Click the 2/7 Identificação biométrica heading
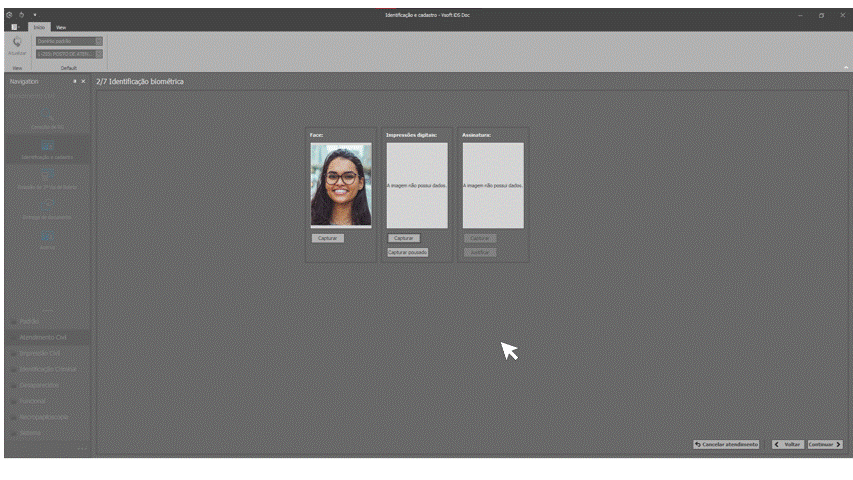The image size is (853, 480). (140, 82)
